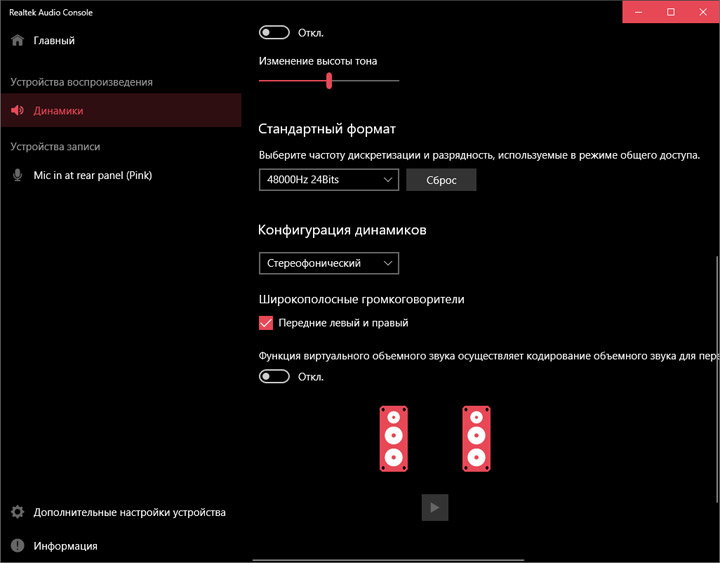Click the gear icon for Дополнительные настройки устройства
The height and width of the screenshot is (563, 720).
(x=17, y=512)
